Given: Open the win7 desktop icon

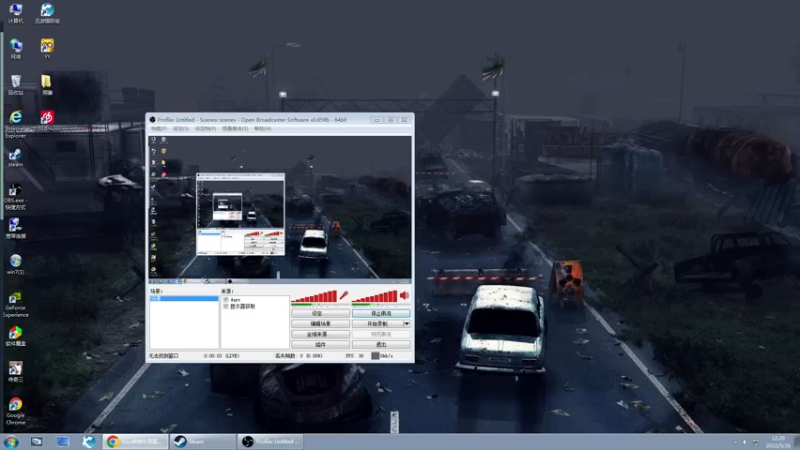Looking at the screenshot, I should tap(15, 265).
